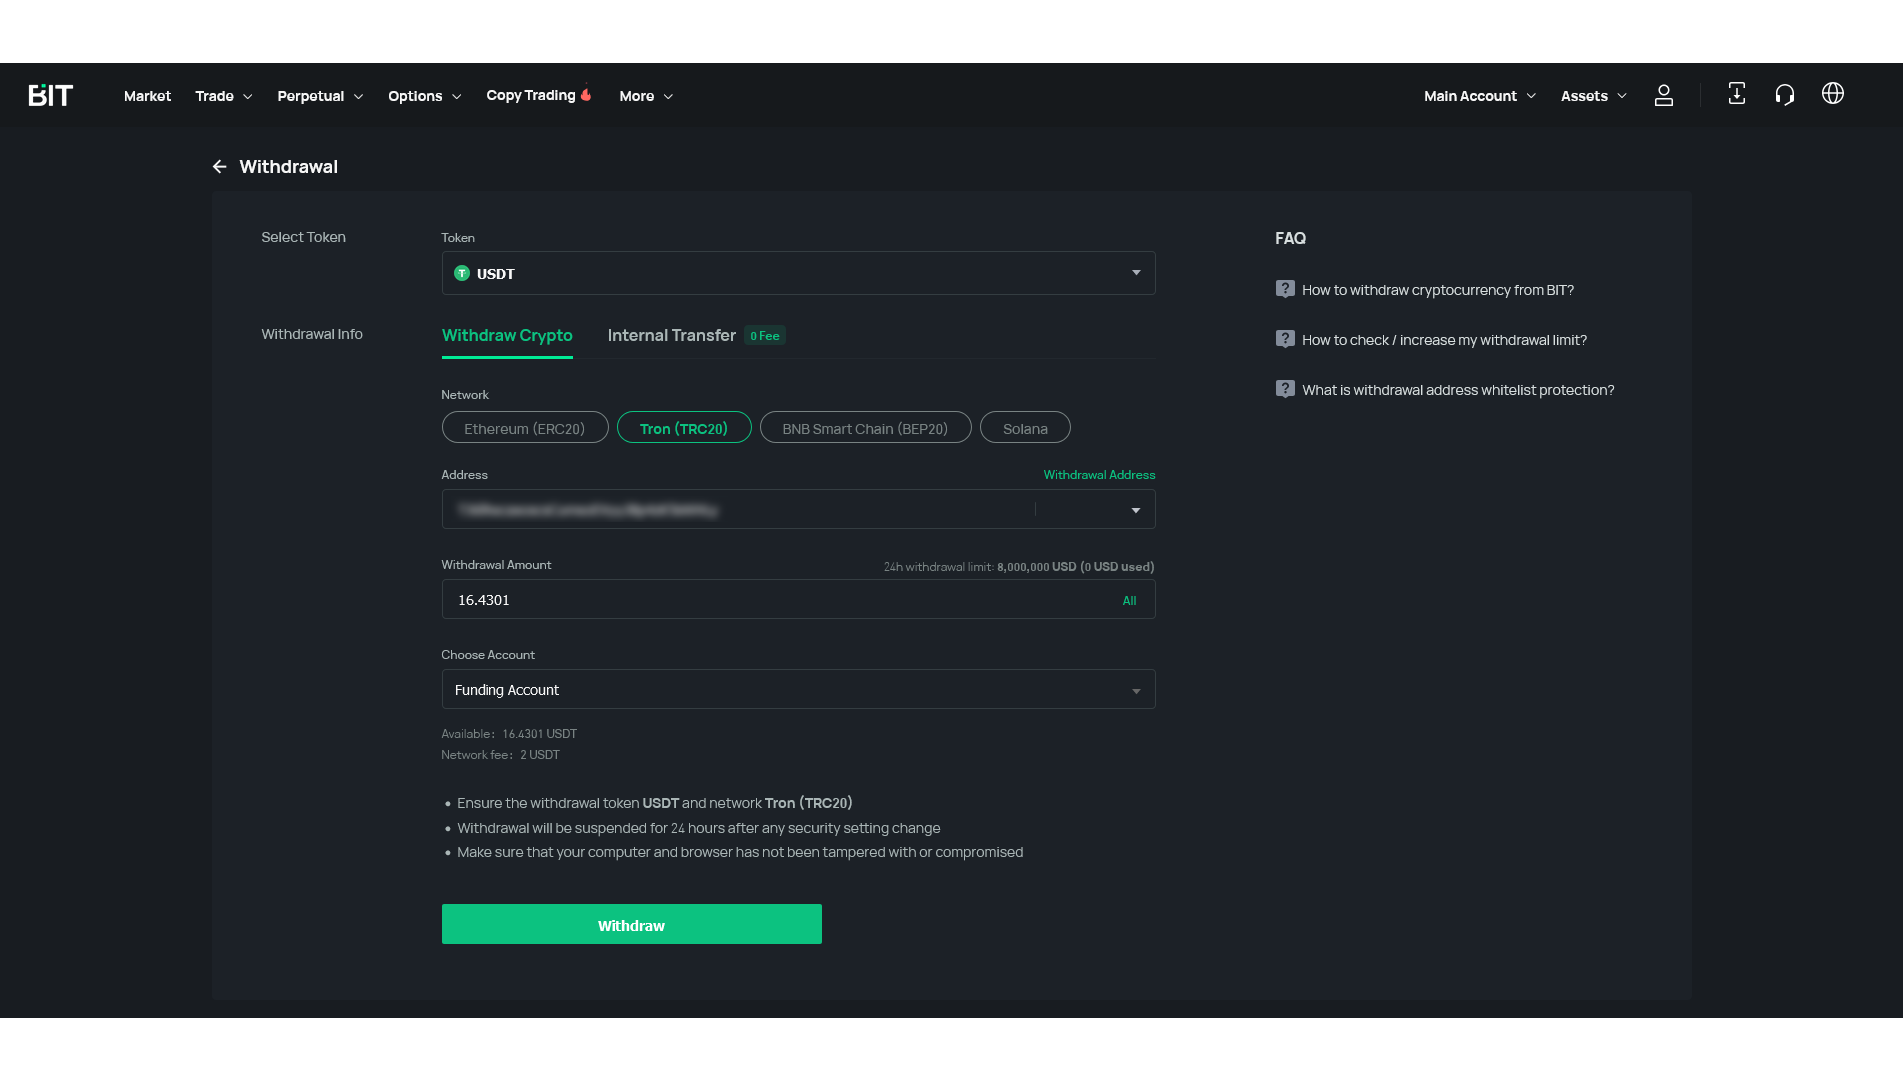Click the 24h withdrawal limit text

pyautogui.click(x=1018, y=567)
